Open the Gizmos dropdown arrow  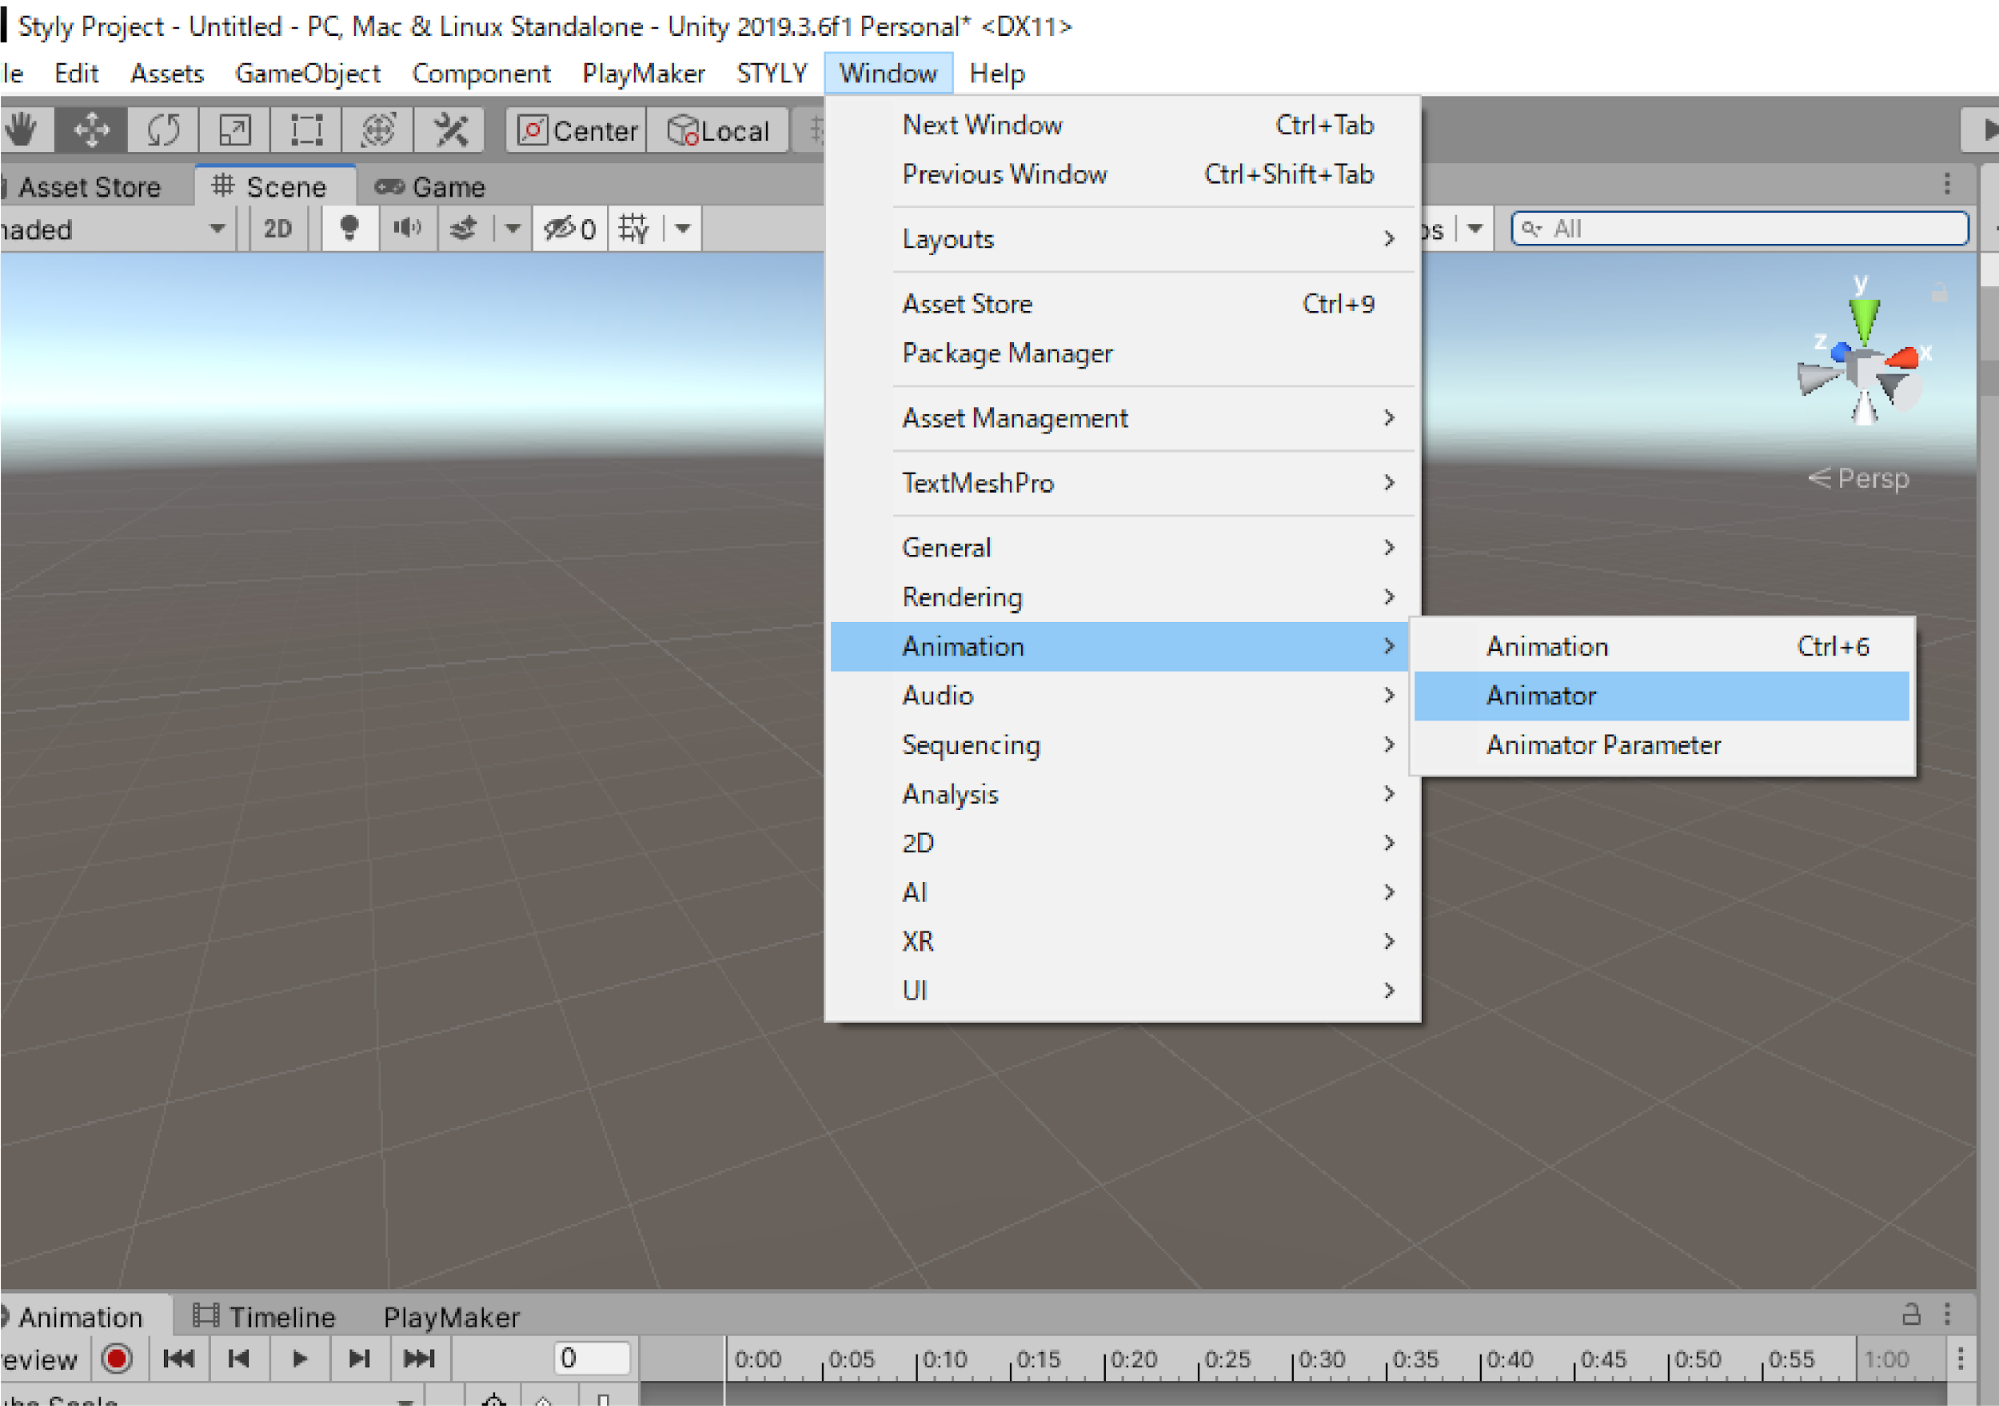[1474, 229]
